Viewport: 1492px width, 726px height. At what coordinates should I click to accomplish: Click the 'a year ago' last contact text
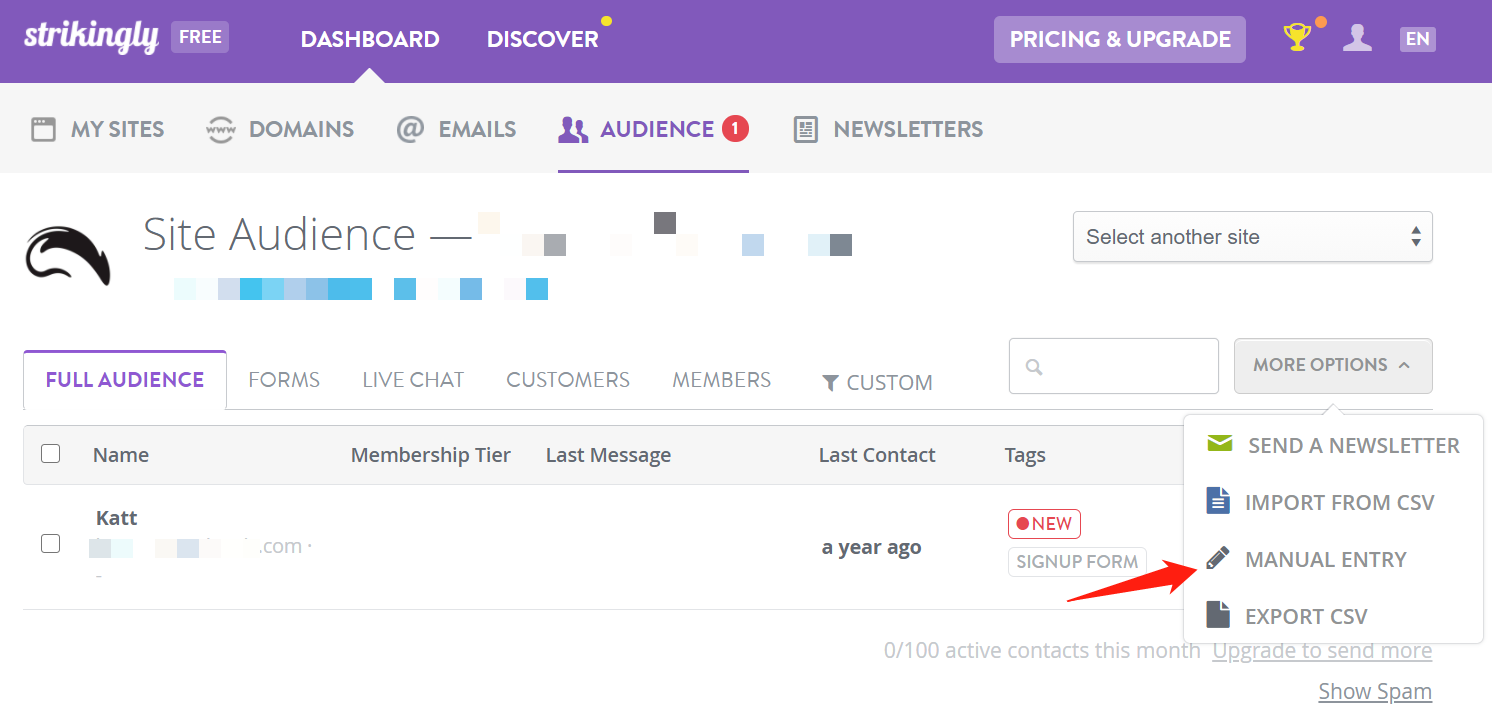tap(872, 547)
